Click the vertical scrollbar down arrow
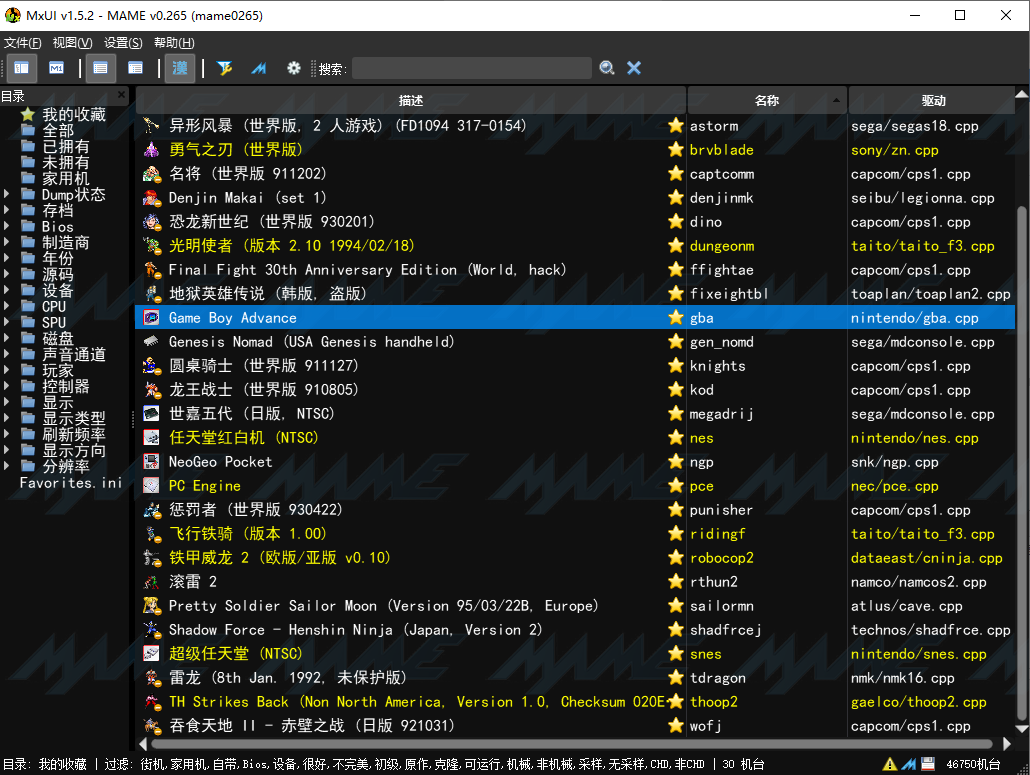This screenshot has width=1030, height=775. click(1022, 728)
